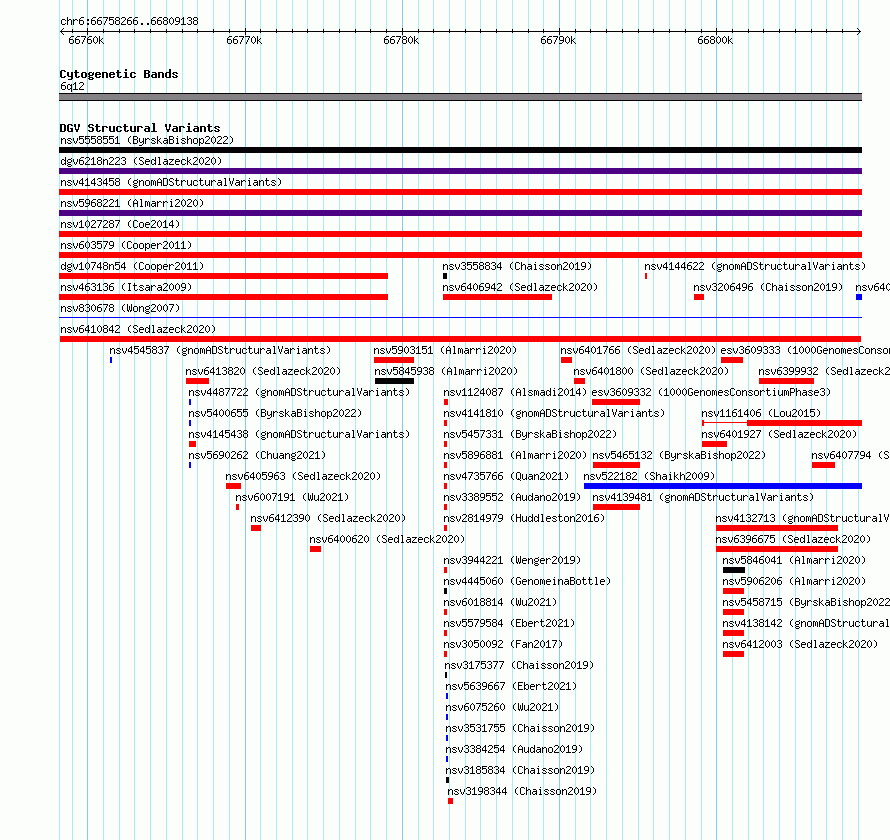Select nsv5896881 (Almarri2020) label
Image resolution: width=890 pixels, height=840 pixels.
(515, 455)
